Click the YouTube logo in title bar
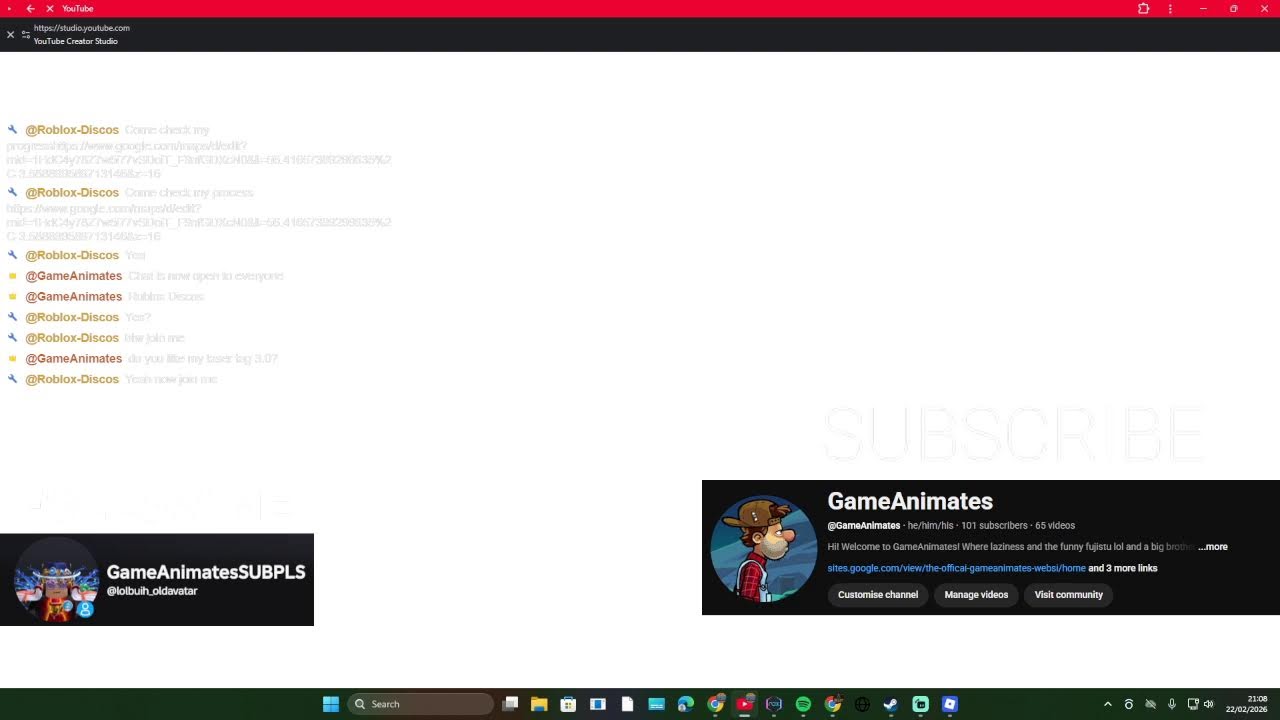 (x=10, y=8)
